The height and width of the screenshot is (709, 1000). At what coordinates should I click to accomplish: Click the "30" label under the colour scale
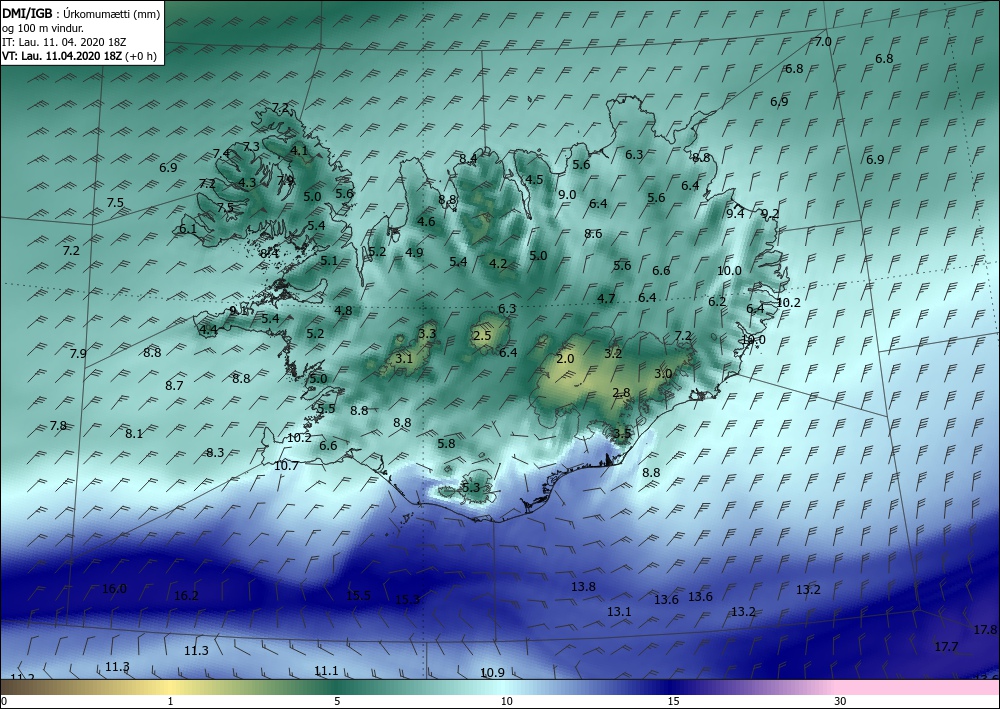pyautogui.click(x=841, y=701)
